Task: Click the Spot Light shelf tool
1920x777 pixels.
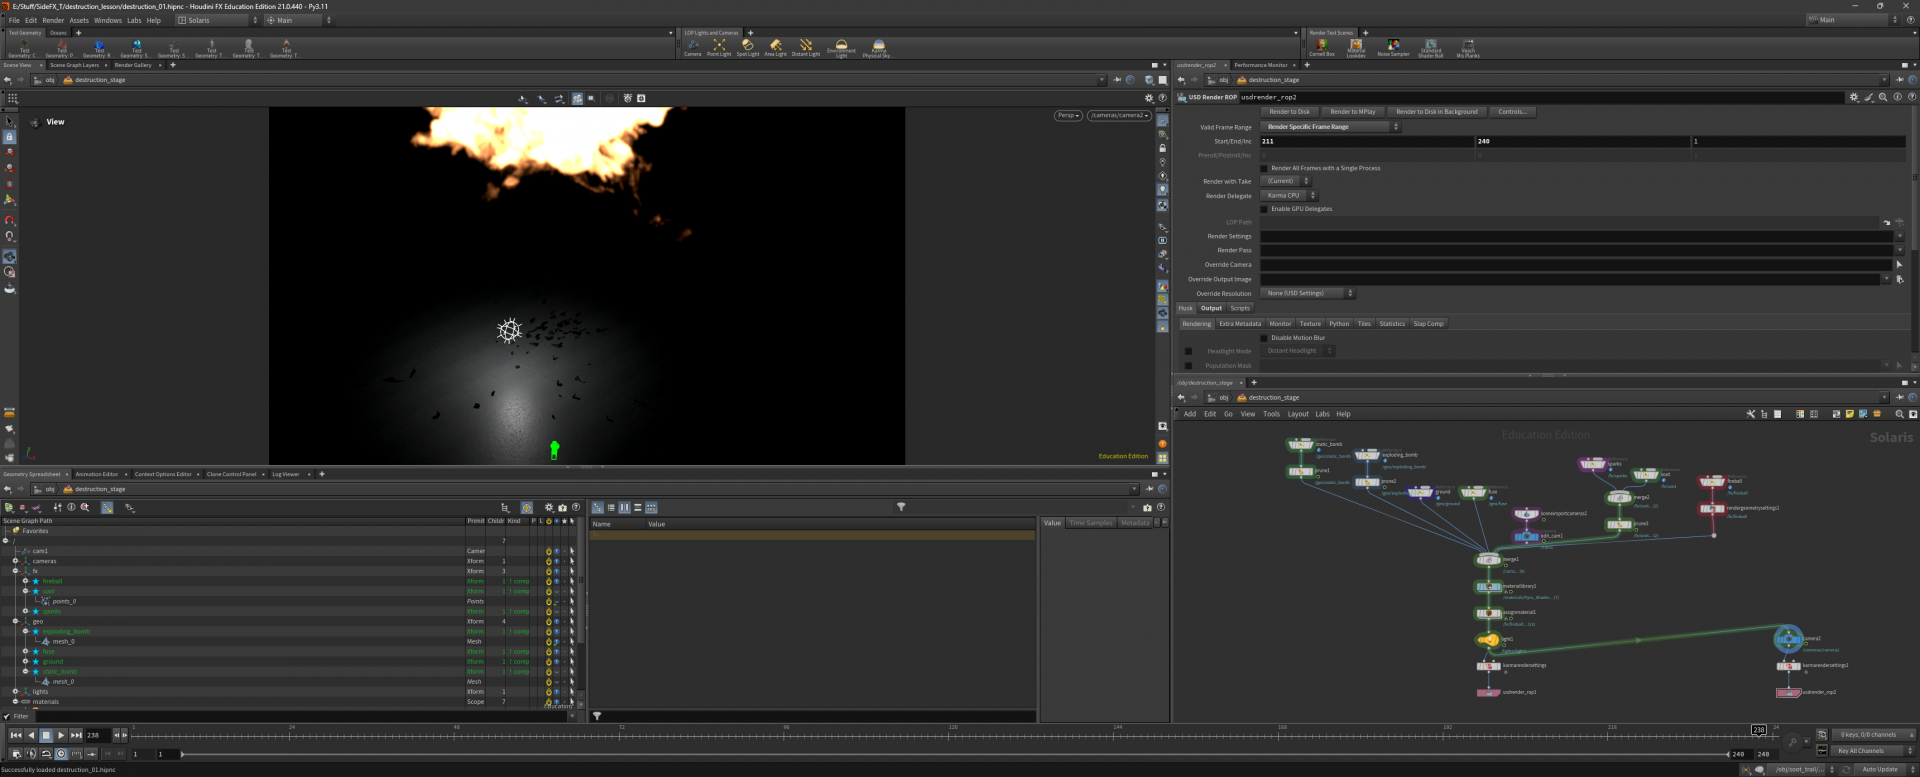Action: pyautogui.click(x=747, y=46)
